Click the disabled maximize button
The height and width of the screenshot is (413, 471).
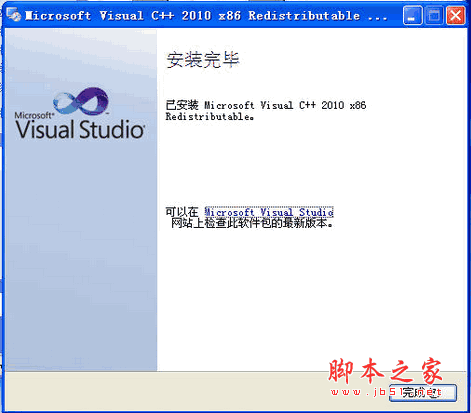click(x=434, y=15)
